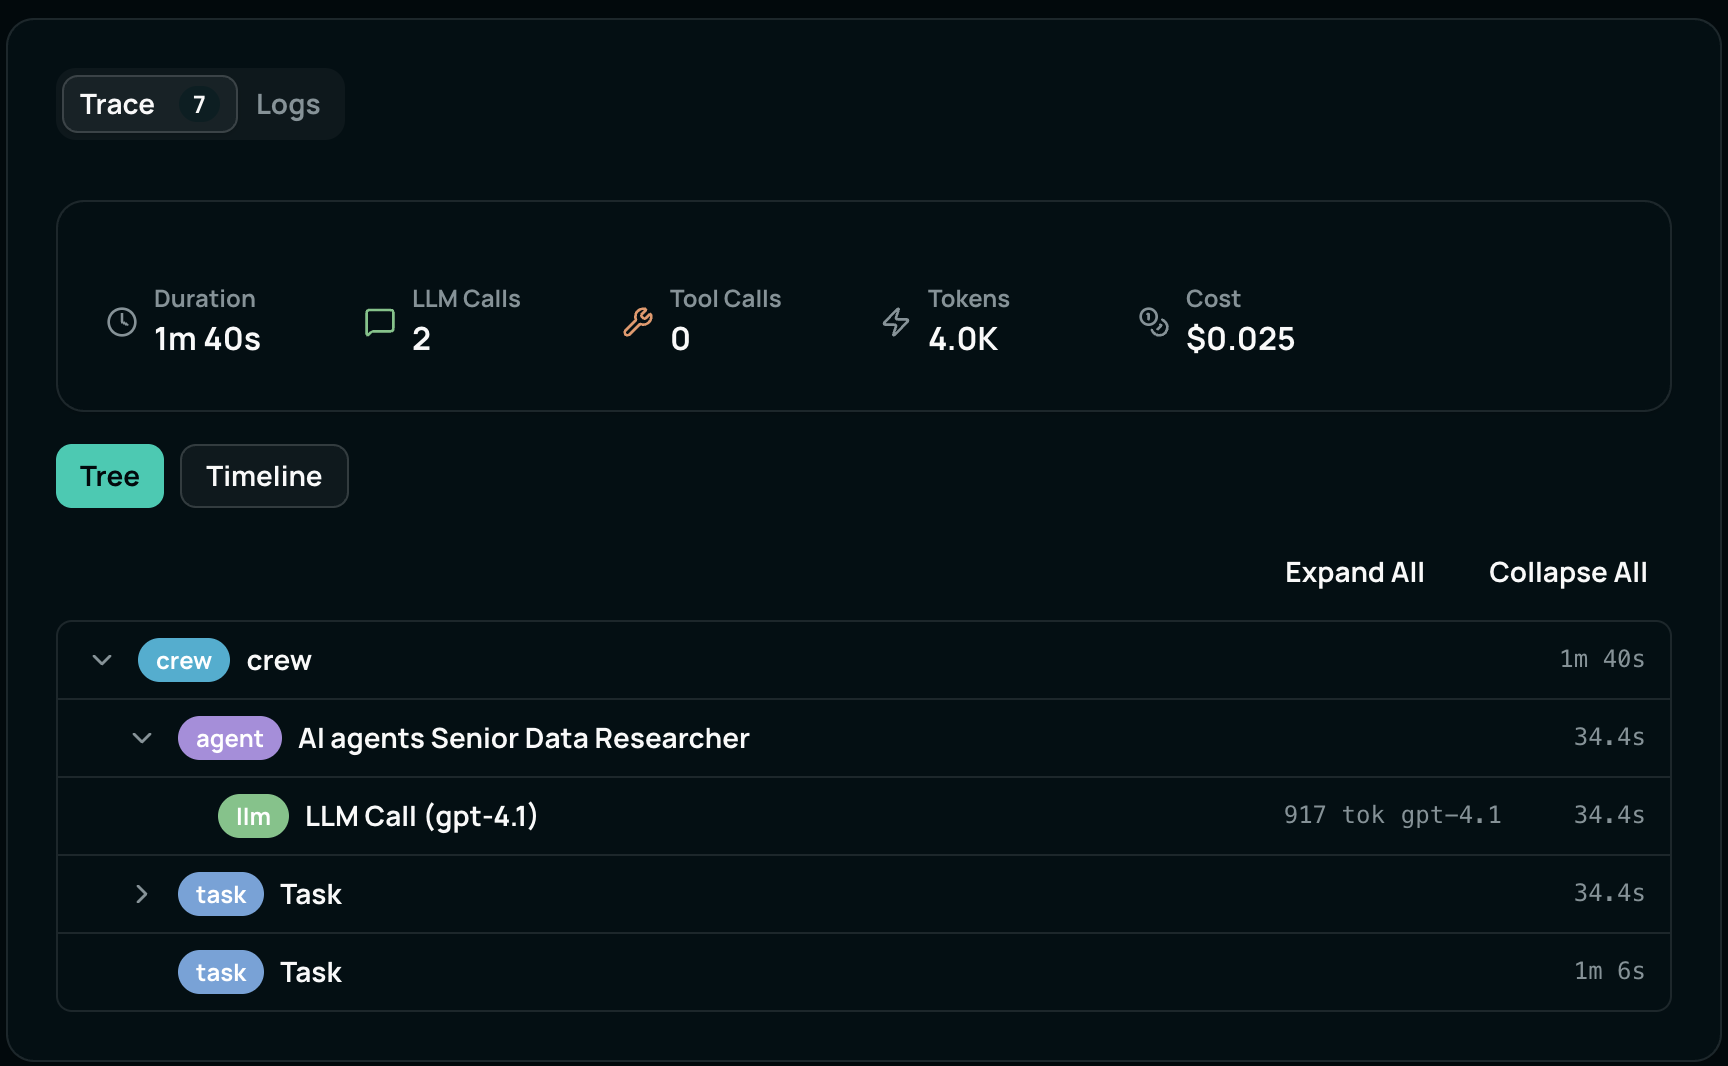The image size is (1728, 1066).
Task: Expand the first Task row
Action: click(x=141, y=894)
